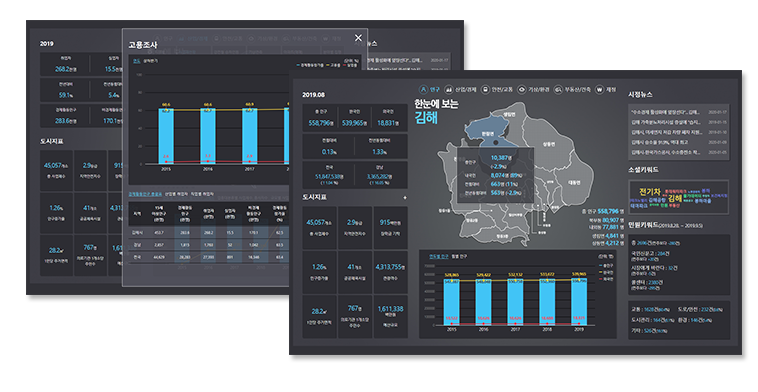Click the 2015 bar in the 고용조사 chart
Screen dimensions: 758x392
[x=166, y=136]
